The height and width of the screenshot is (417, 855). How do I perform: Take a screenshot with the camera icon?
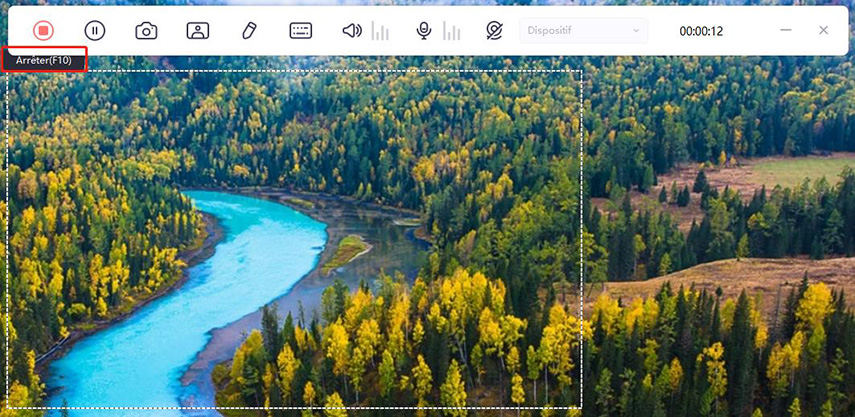coord(146,31)
